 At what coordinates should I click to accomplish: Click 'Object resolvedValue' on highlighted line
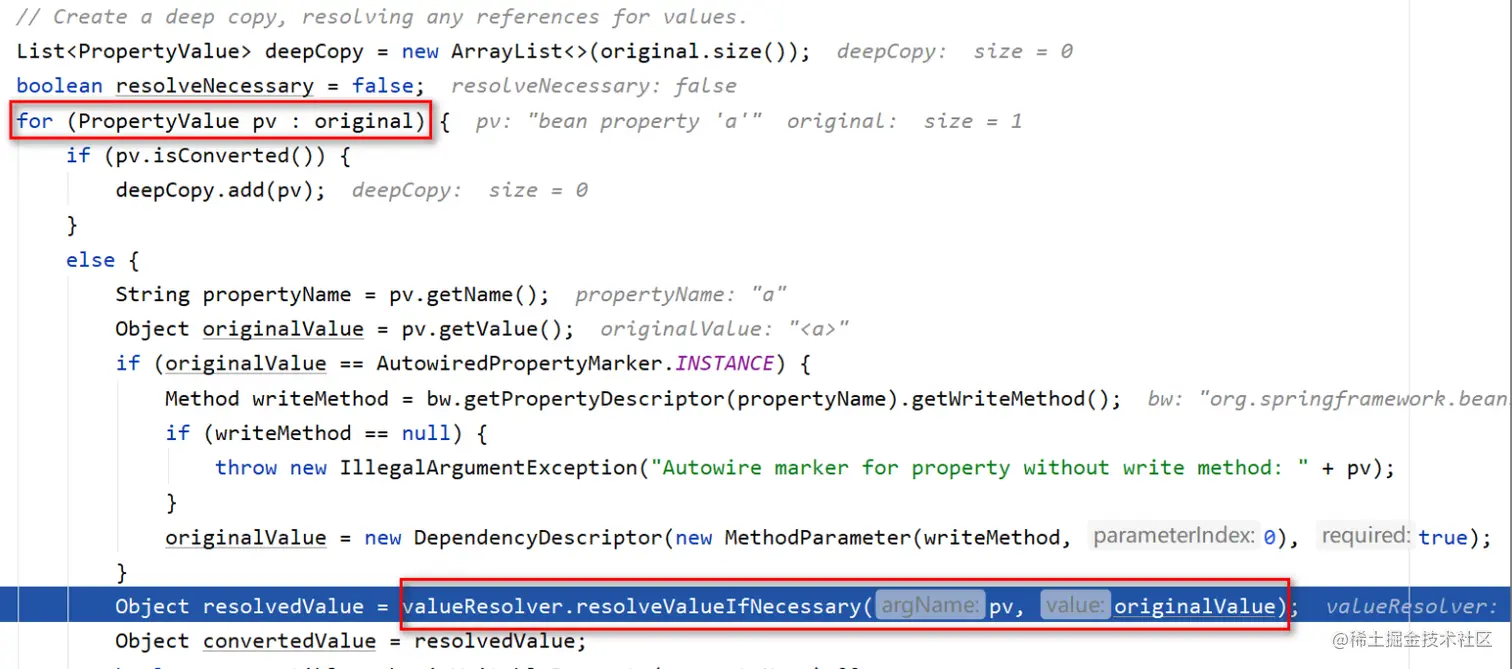tap(239, 606)
